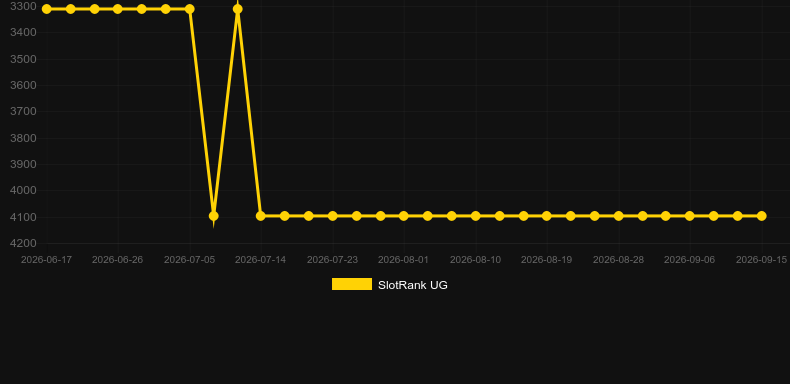This screenshot has height=384, width=790.
Task: Click the spike data point at 3300 after the dip
Action: tap(237, 9)
